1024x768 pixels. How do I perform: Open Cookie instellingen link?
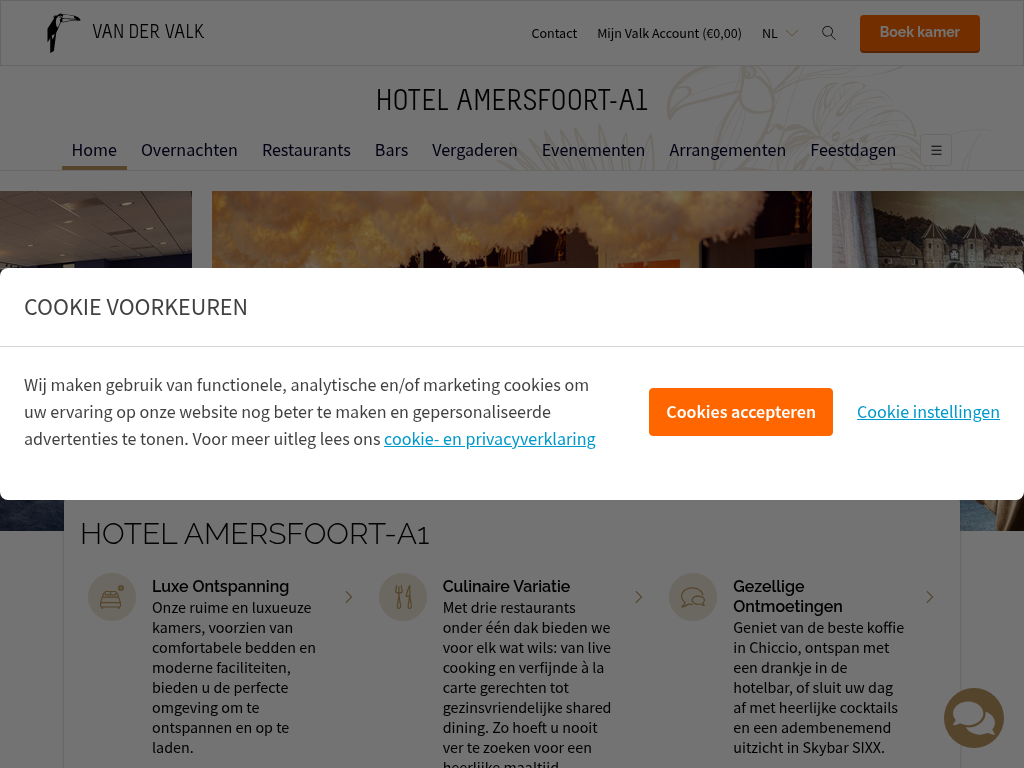[928, 412]
